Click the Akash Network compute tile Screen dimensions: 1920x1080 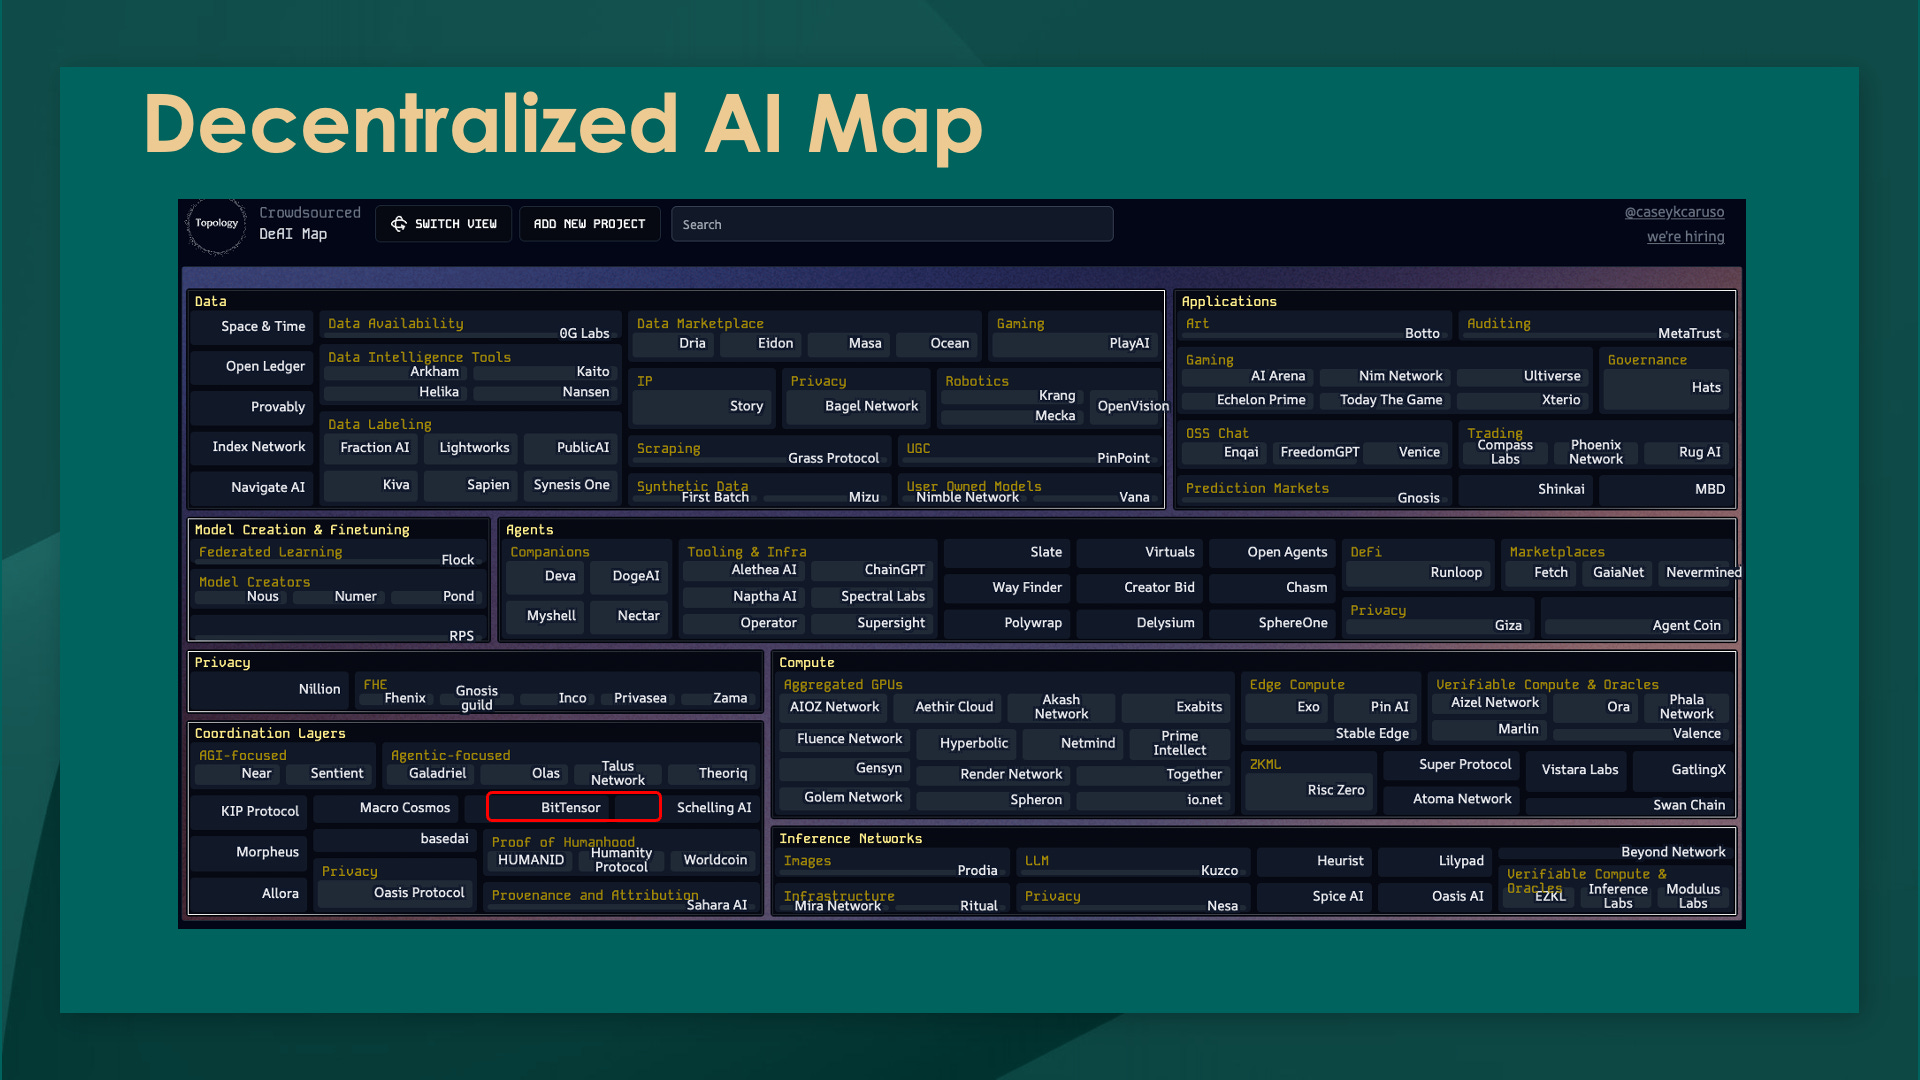click(x=1061, y=707)
